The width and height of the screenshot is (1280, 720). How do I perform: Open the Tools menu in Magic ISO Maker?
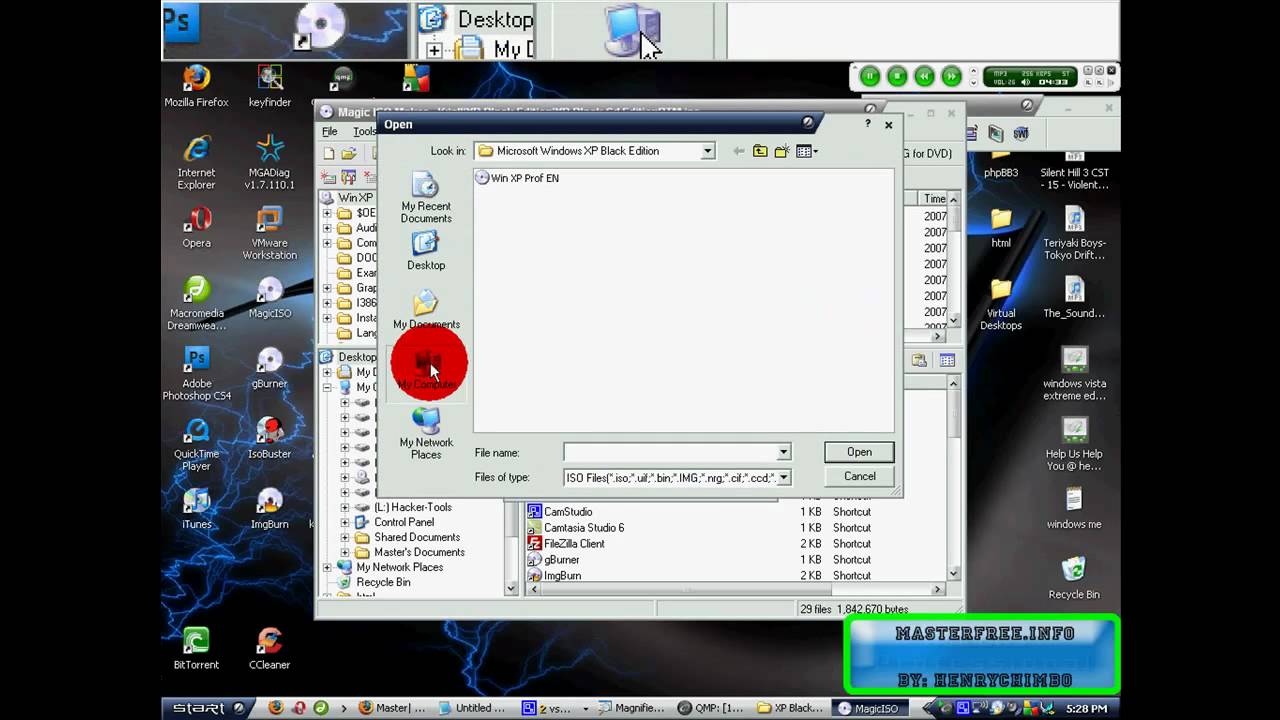point(364,132)
